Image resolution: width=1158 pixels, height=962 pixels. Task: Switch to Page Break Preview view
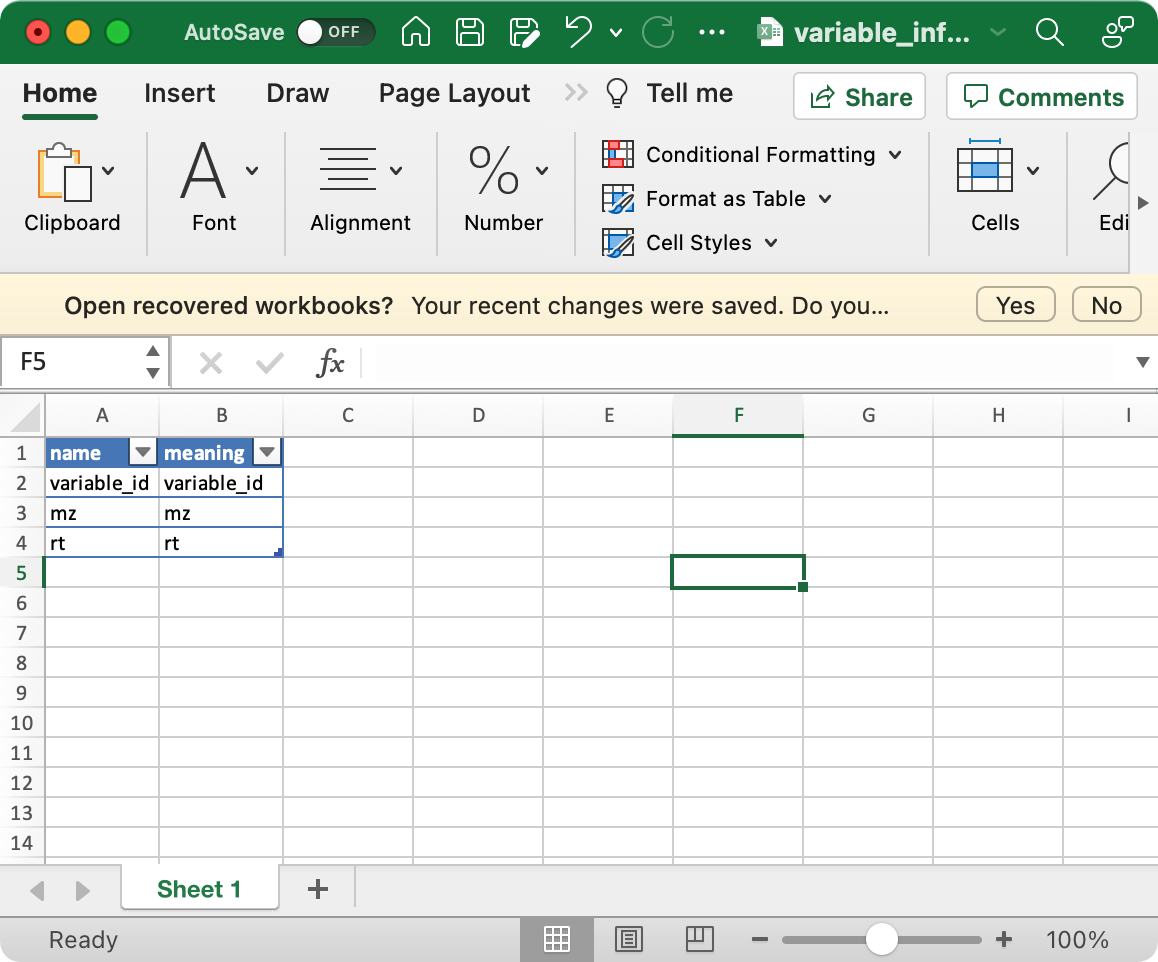pos(700,939)
